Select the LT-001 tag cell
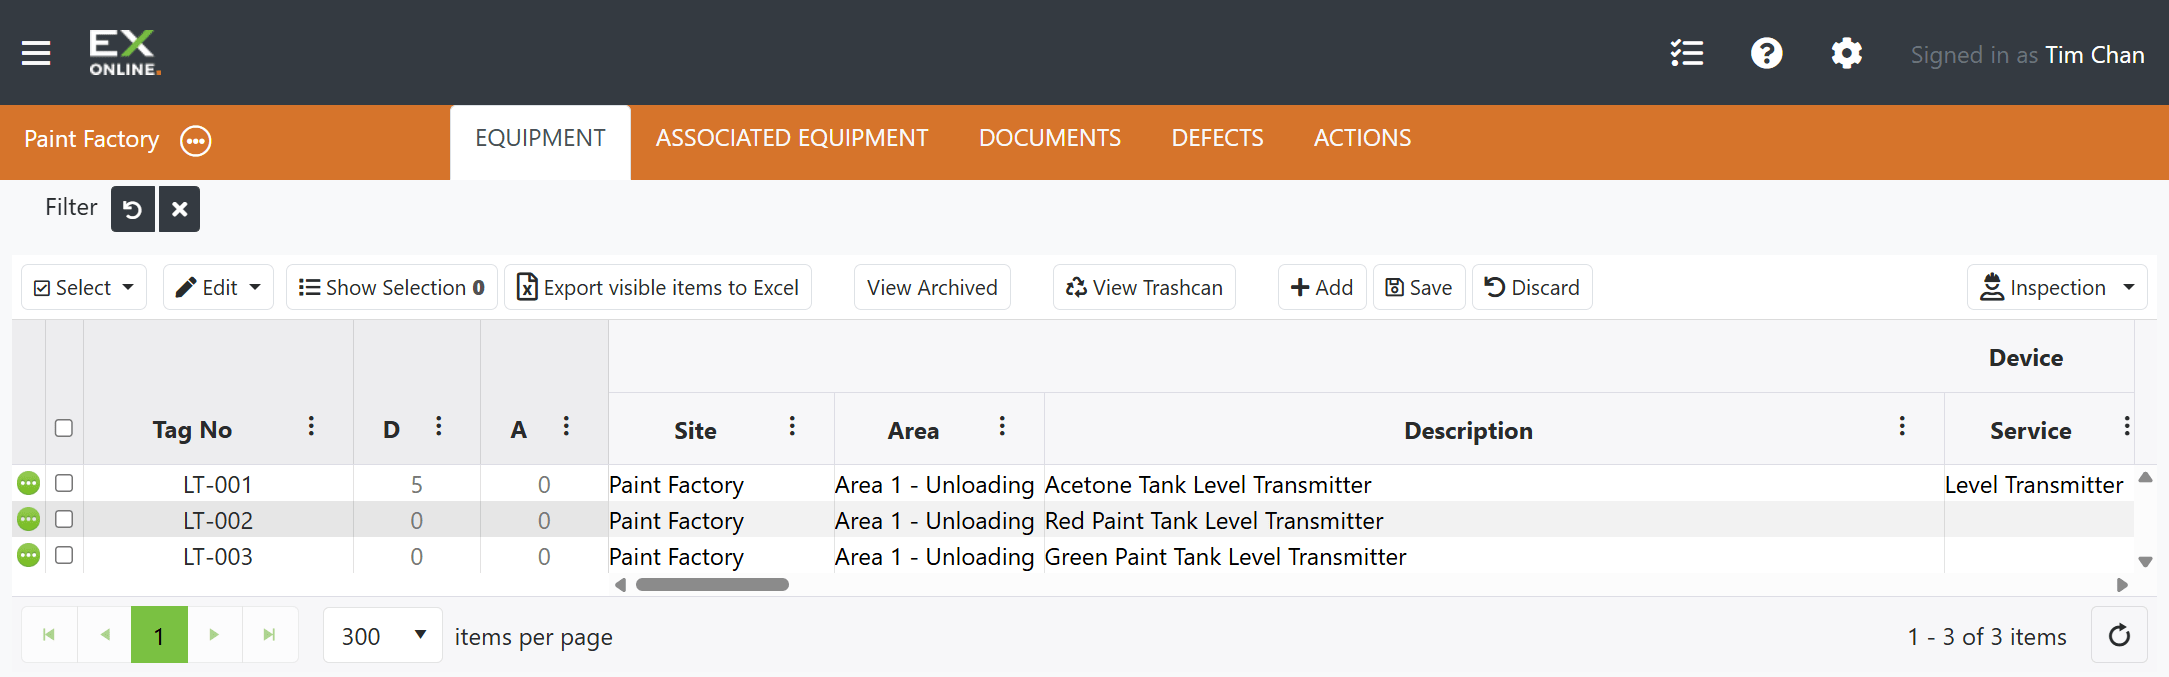Viewport: 2169px width, 677px height. click(x=218, y=485)
